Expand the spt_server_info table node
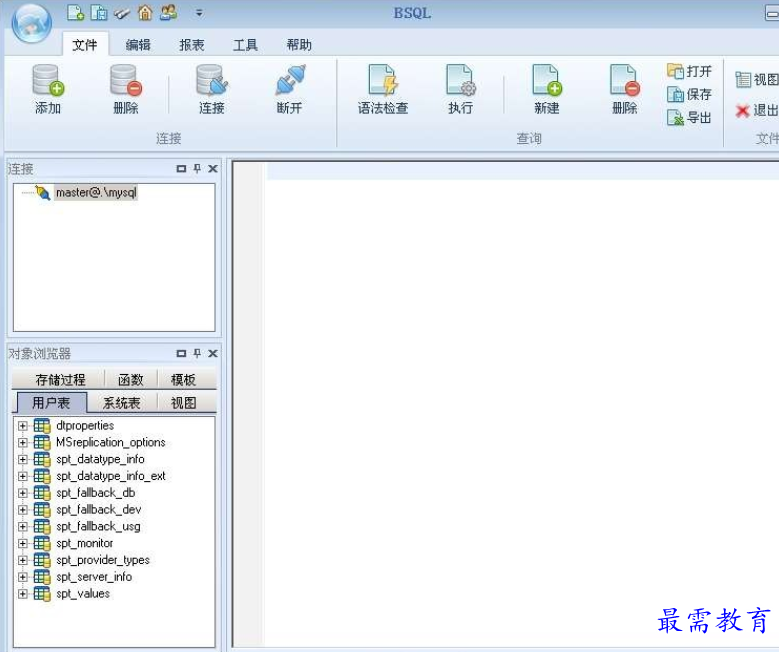The height and width of the screenshot is (652, 779). click(x=22, y=577)
